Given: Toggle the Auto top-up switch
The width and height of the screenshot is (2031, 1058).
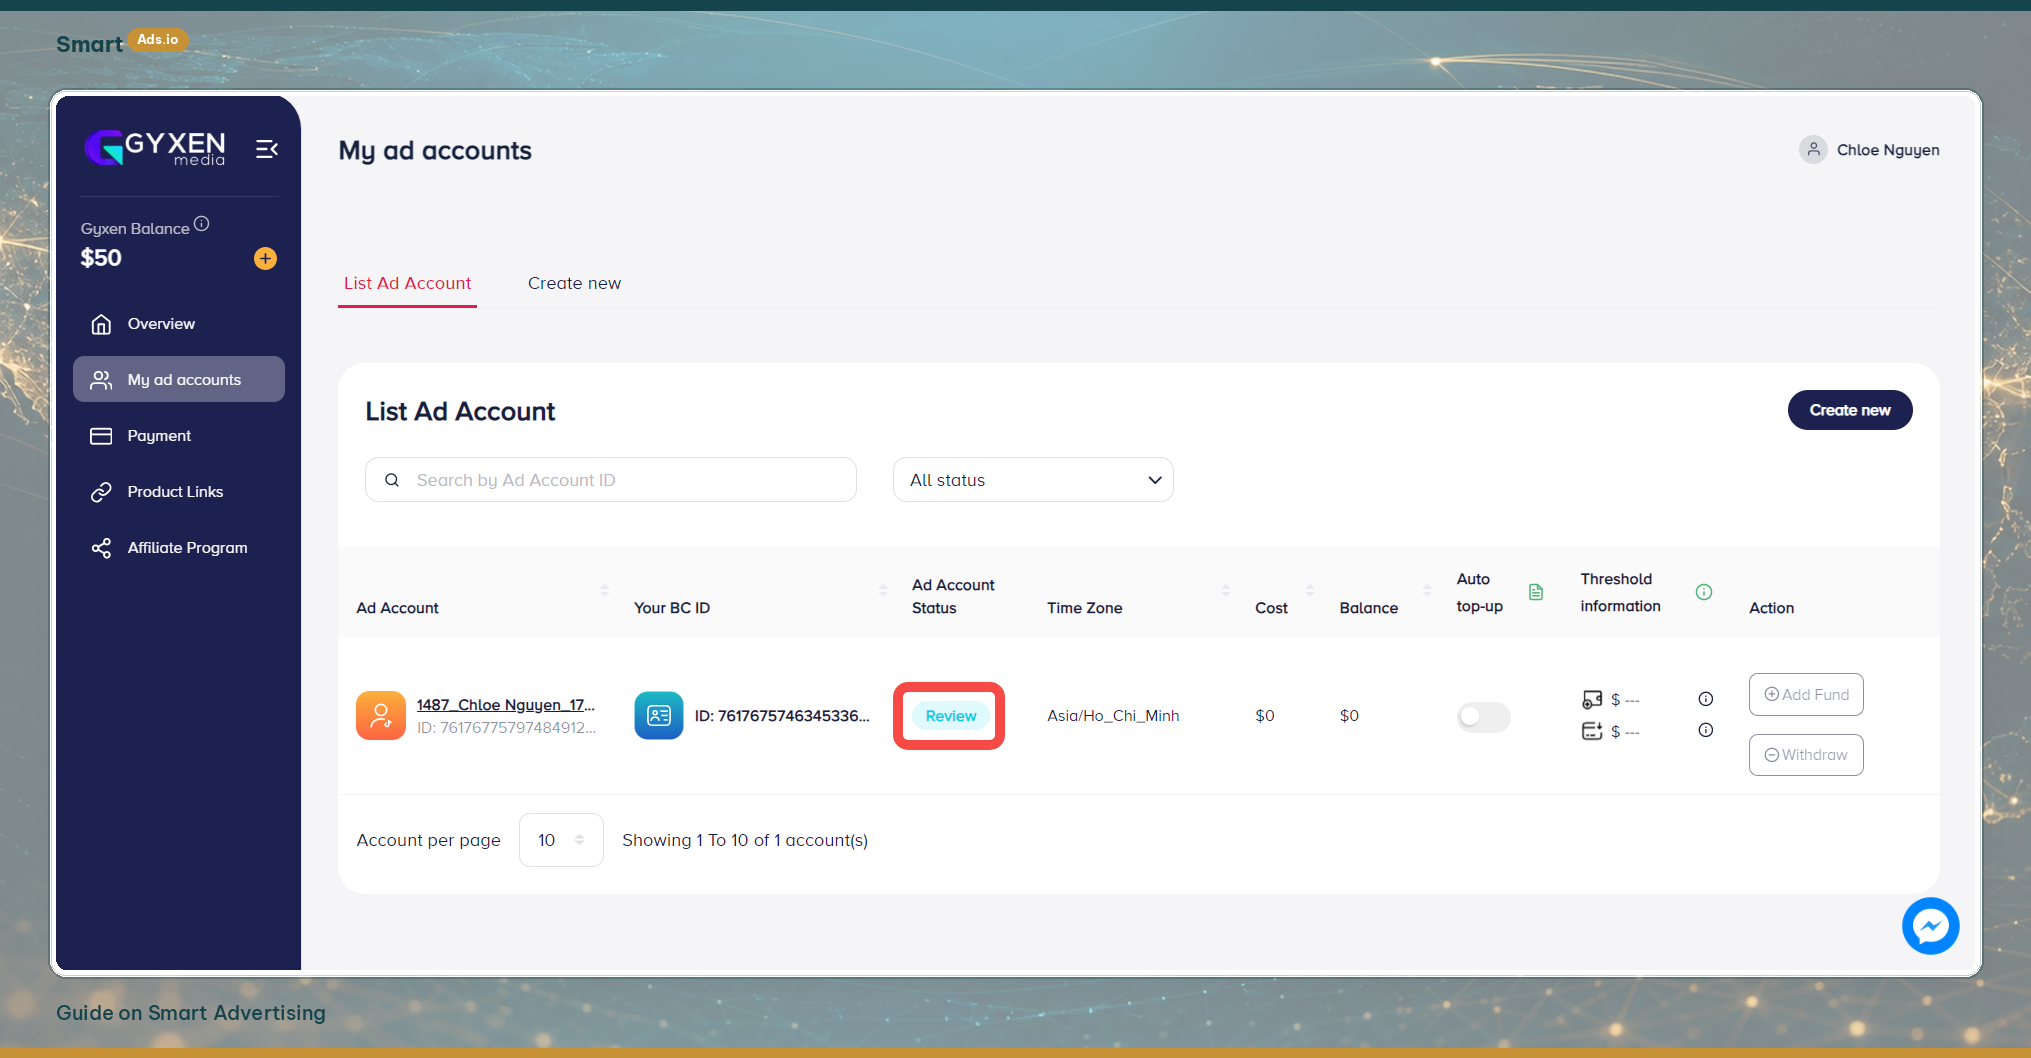Looking at the screenshot, I should click(1484, 716).
